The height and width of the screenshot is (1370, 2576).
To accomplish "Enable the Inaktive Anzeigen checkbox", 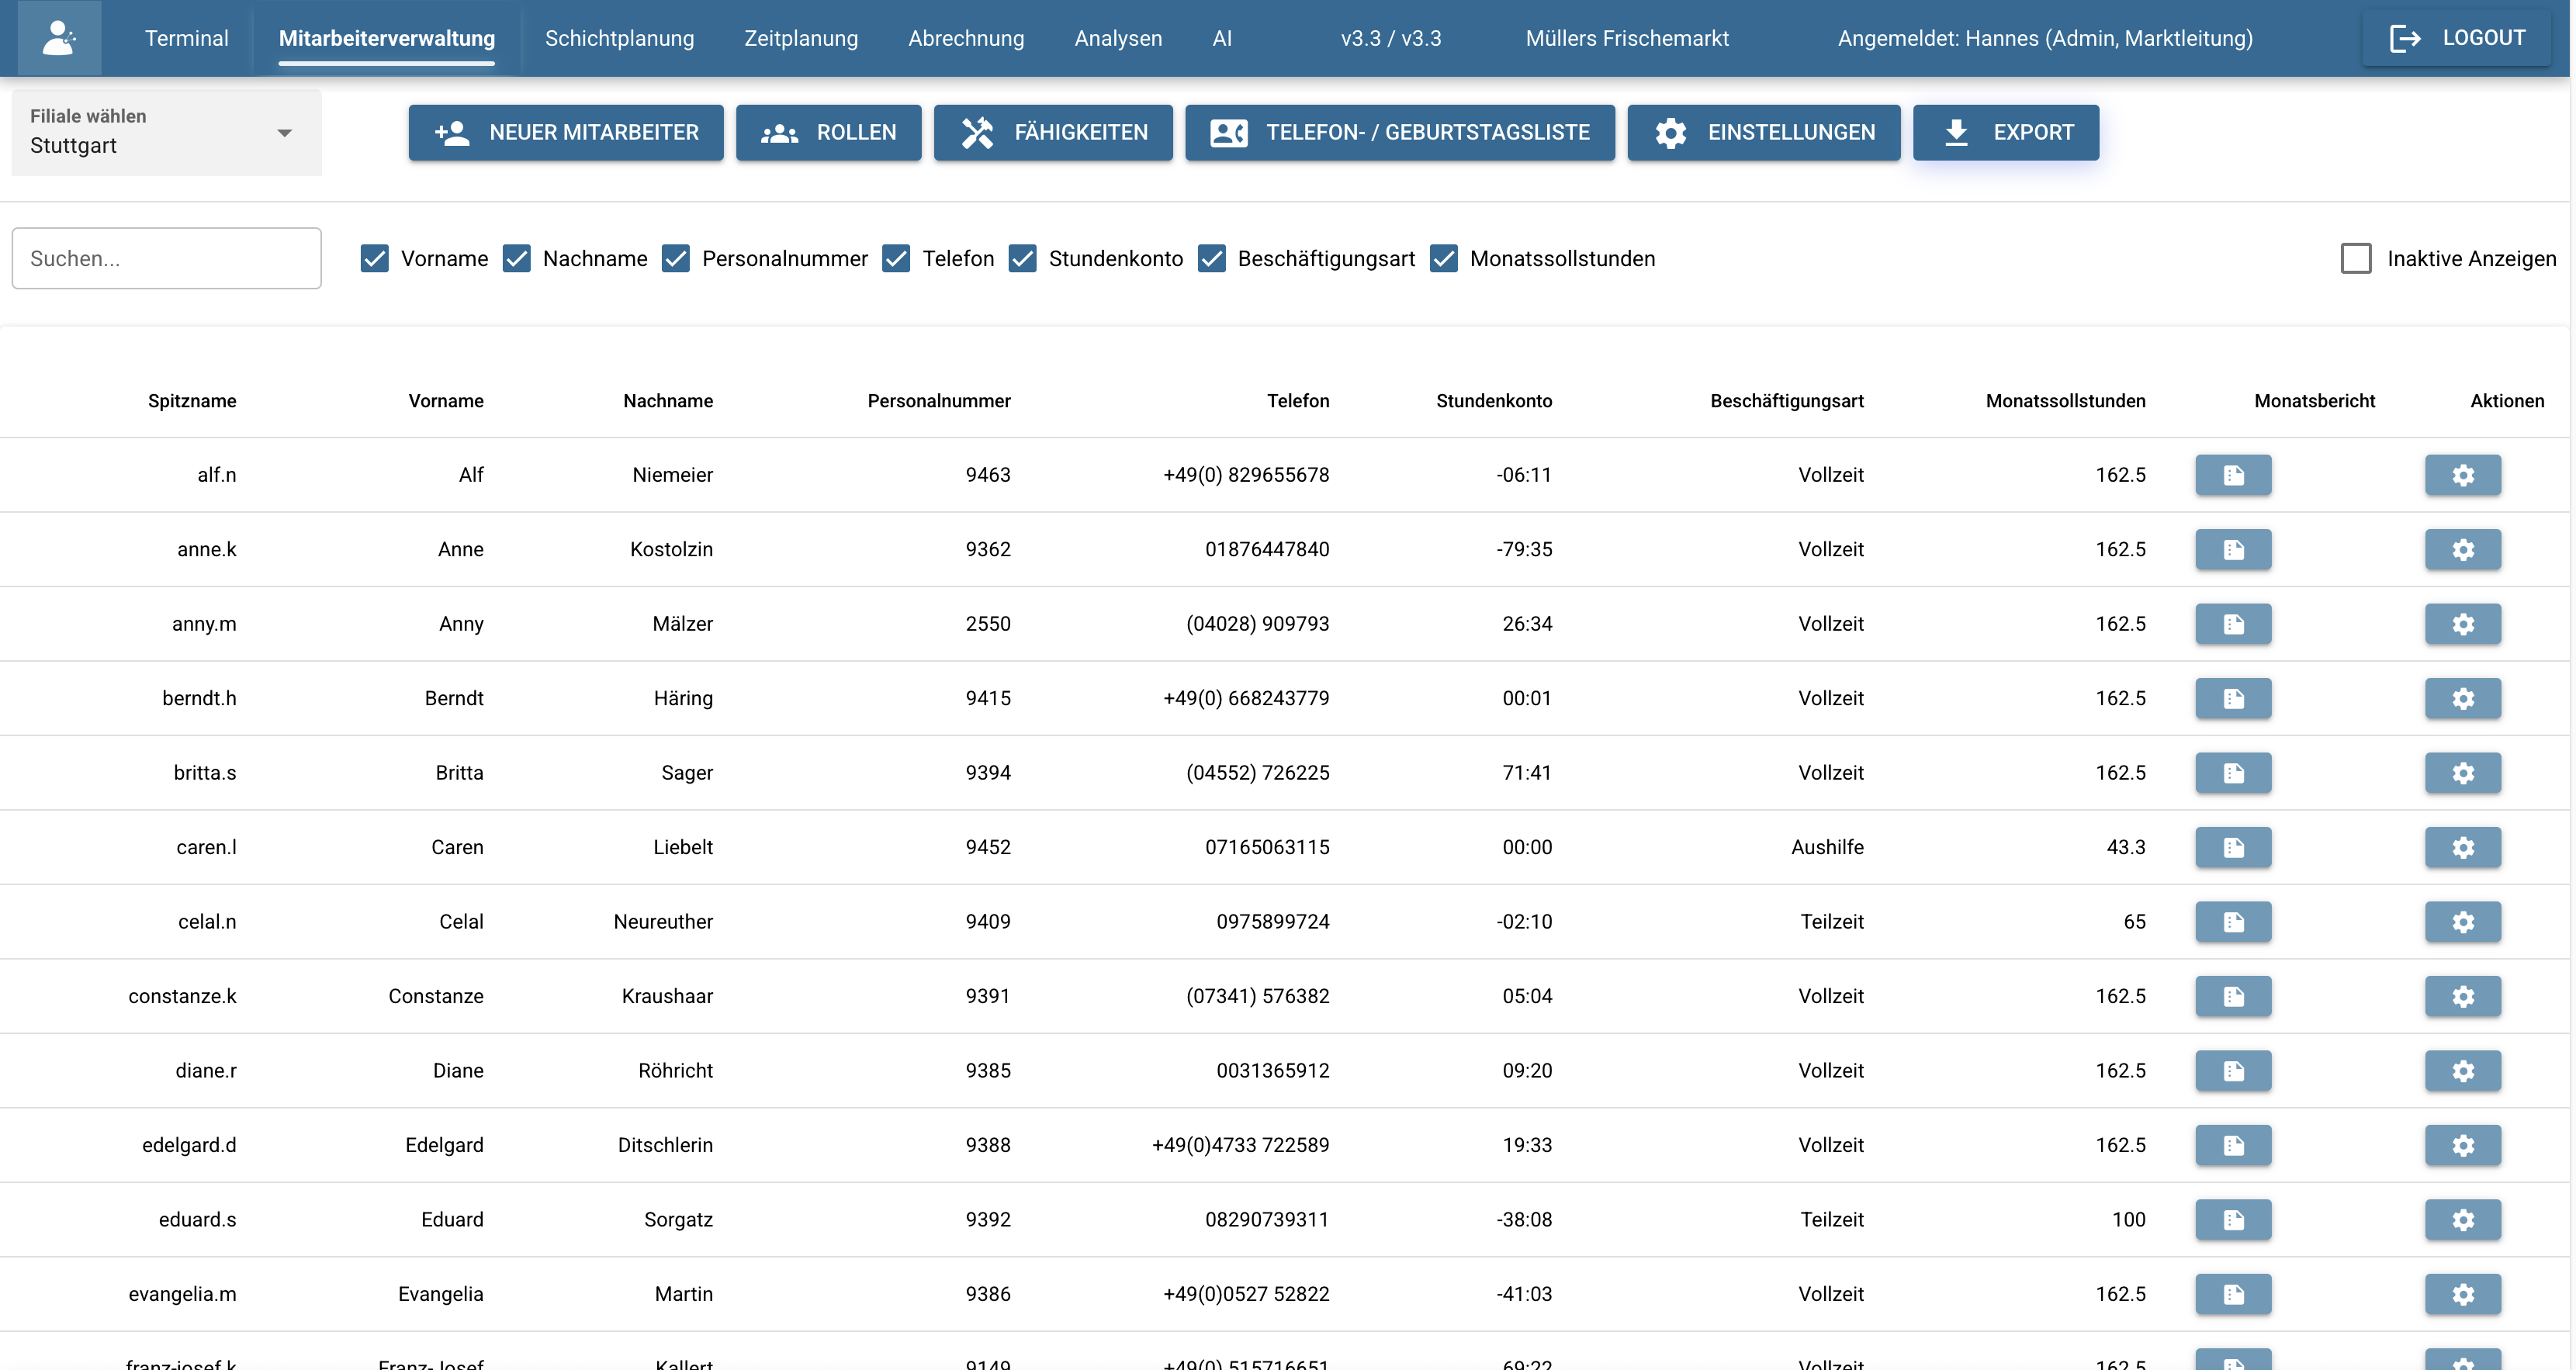I will [2355, 259].
